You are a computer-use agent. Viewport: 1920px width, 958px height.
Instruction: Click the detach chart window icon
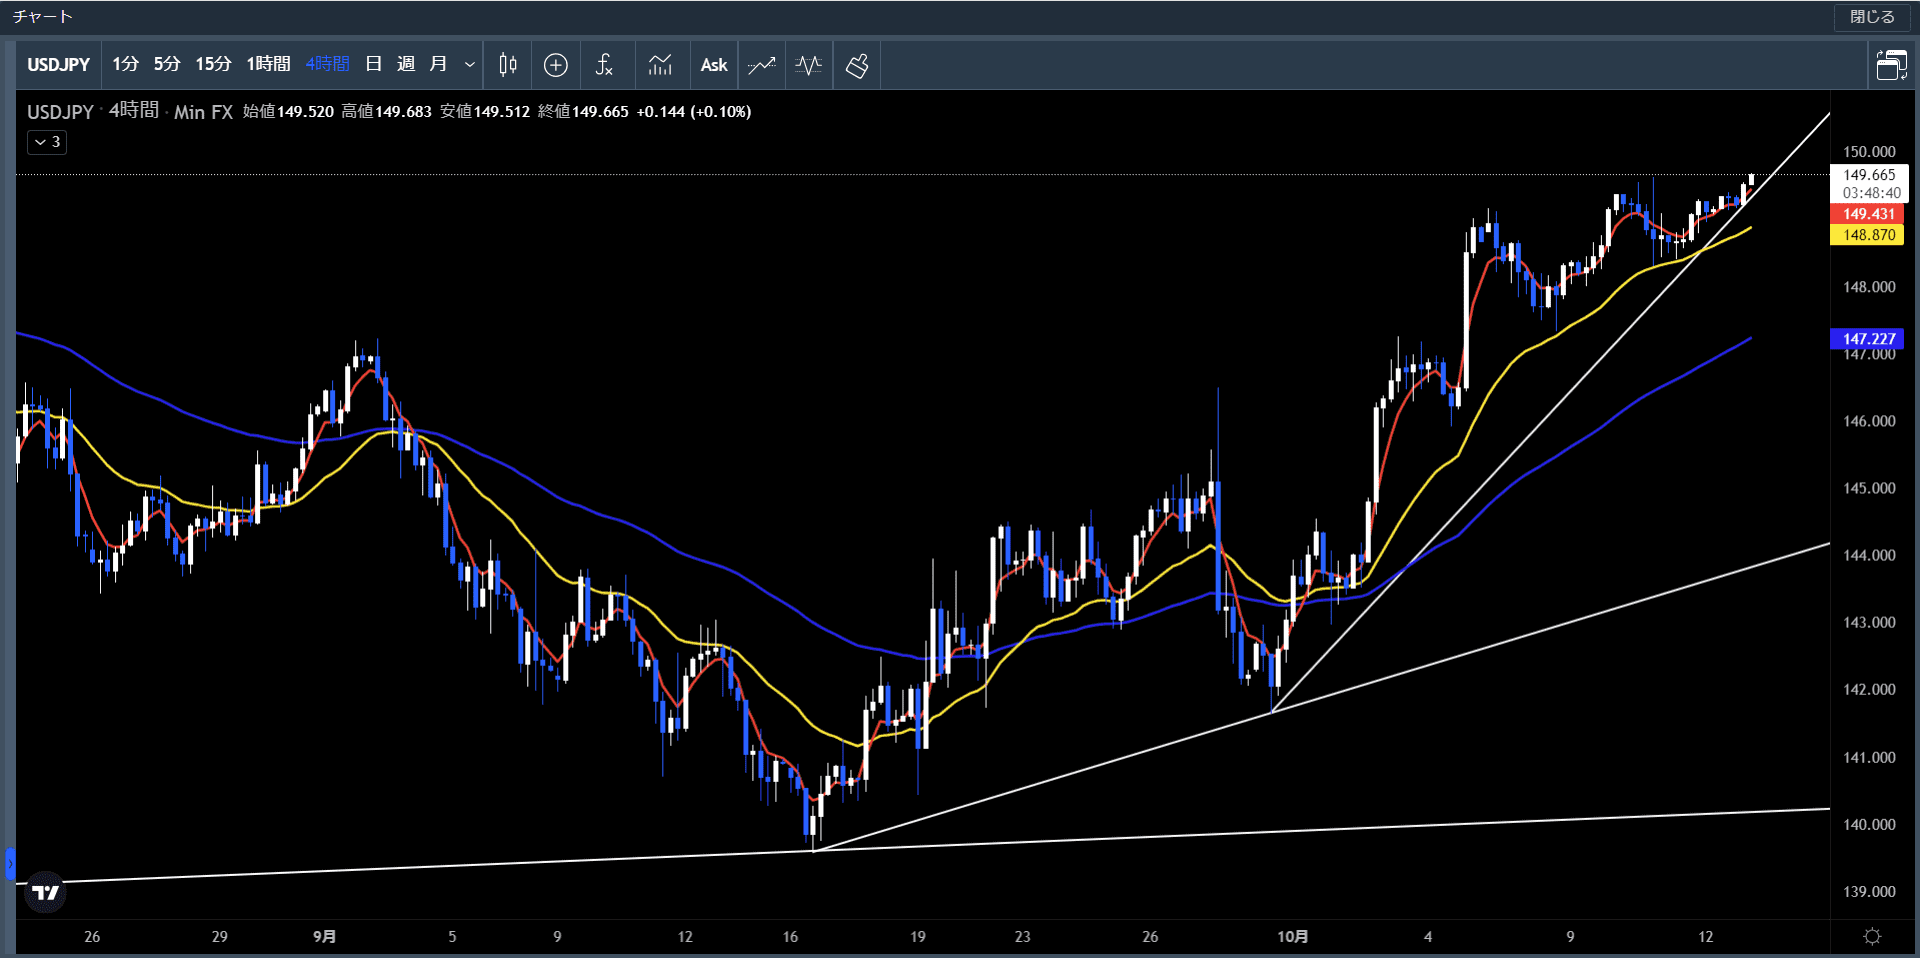tap(1891, 65)
